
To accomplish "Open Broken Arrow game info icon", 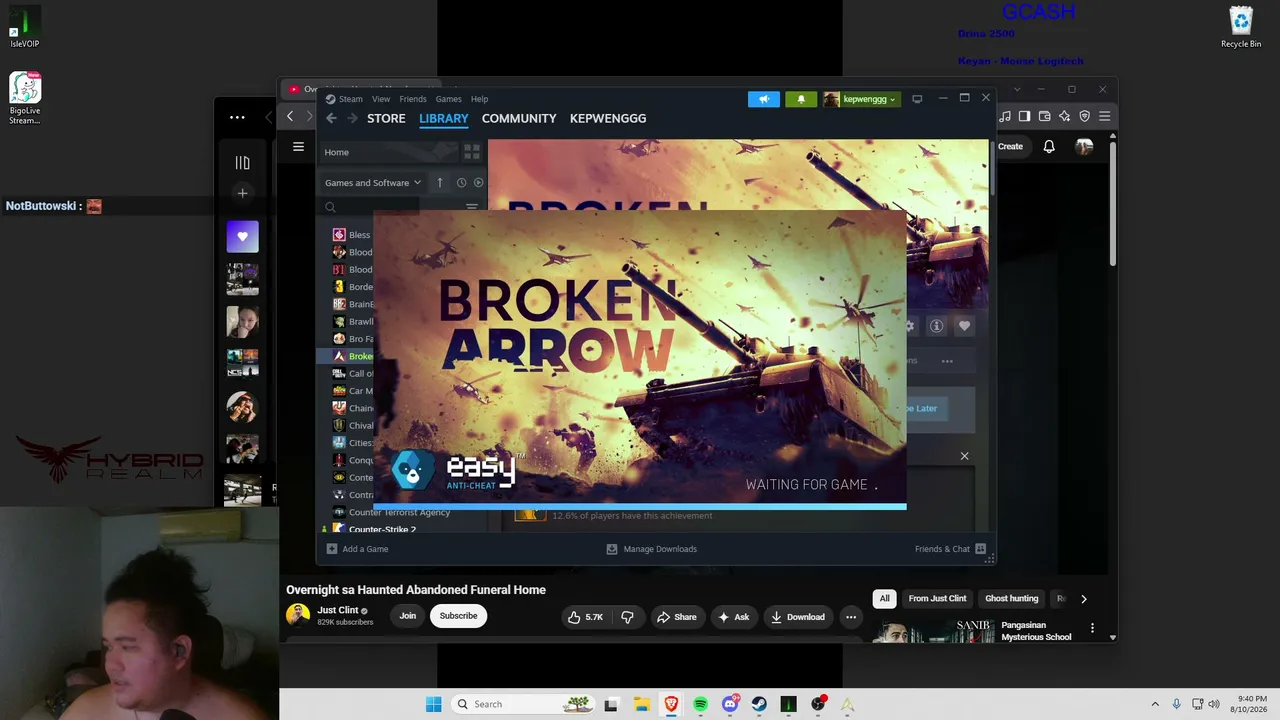I will pos(937,326).
